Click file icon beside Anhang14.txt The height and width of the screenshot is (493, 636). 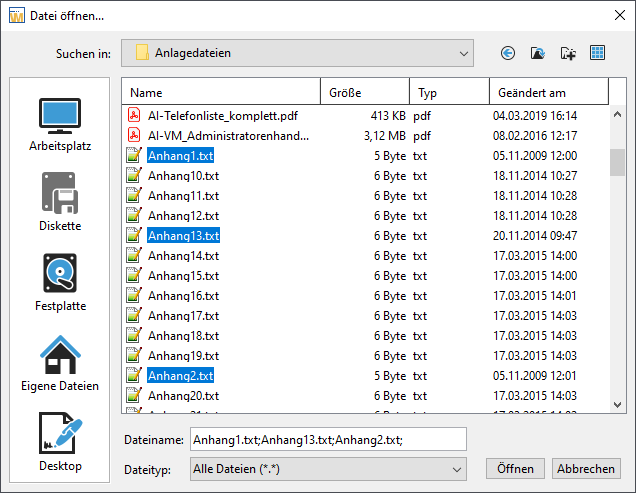[x=134, y=255]
